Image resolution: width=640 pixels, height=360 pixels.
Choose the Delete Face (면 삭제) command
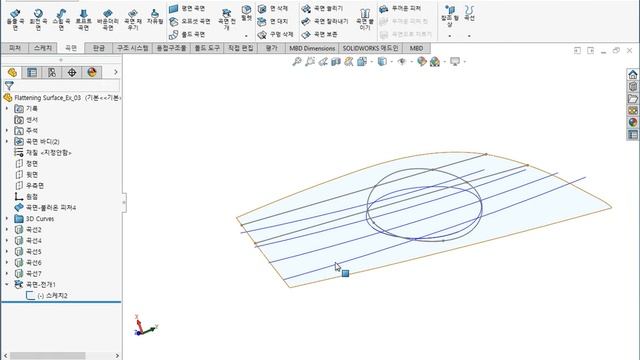(x=273, y=8)
